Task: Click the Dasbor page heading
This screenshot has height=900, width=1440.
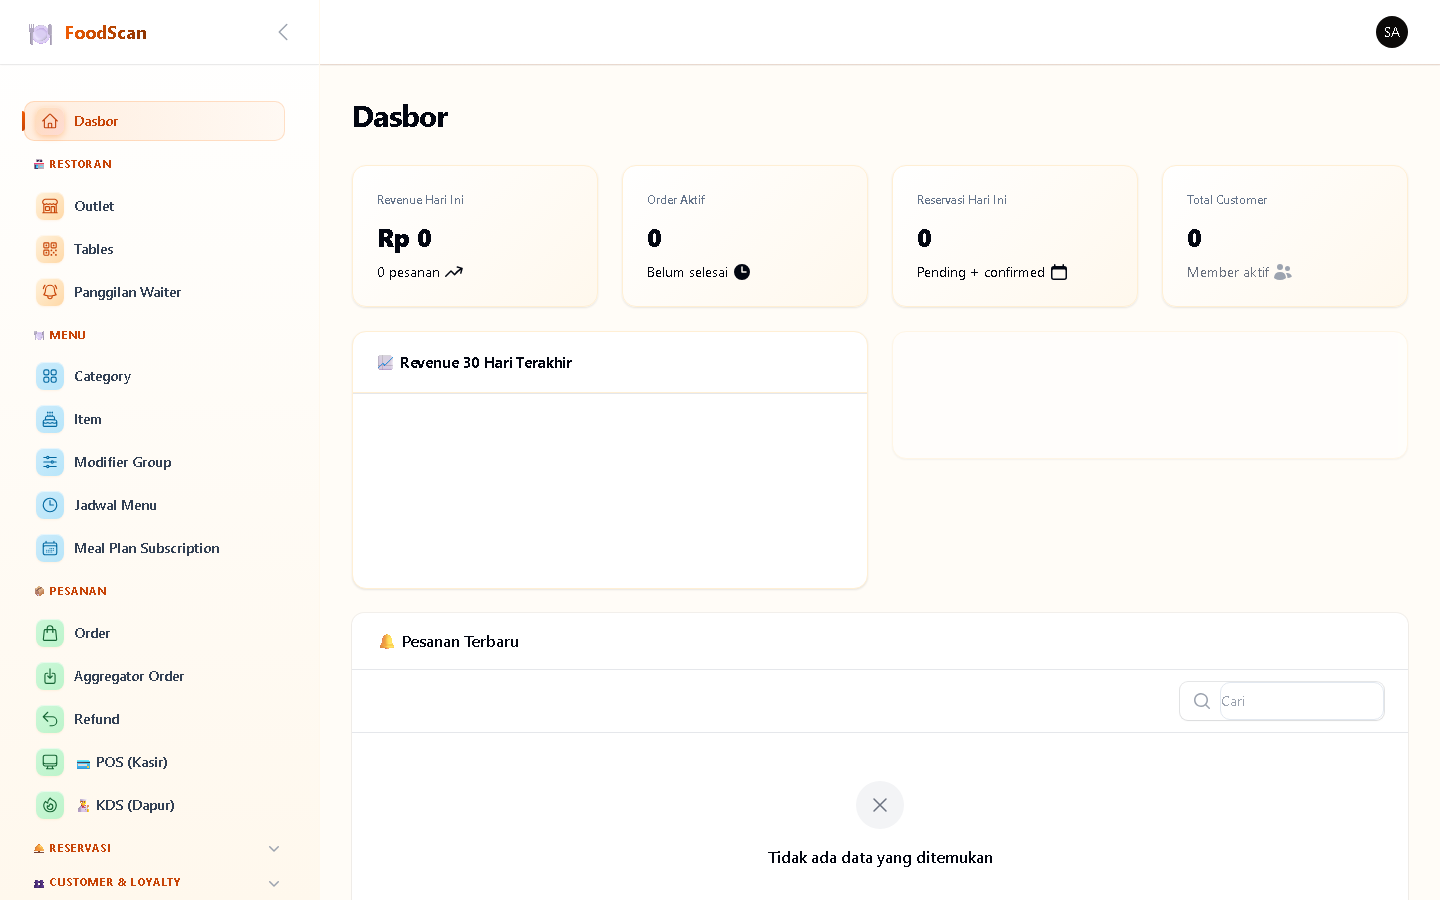Action: click(x=400, y=117)
